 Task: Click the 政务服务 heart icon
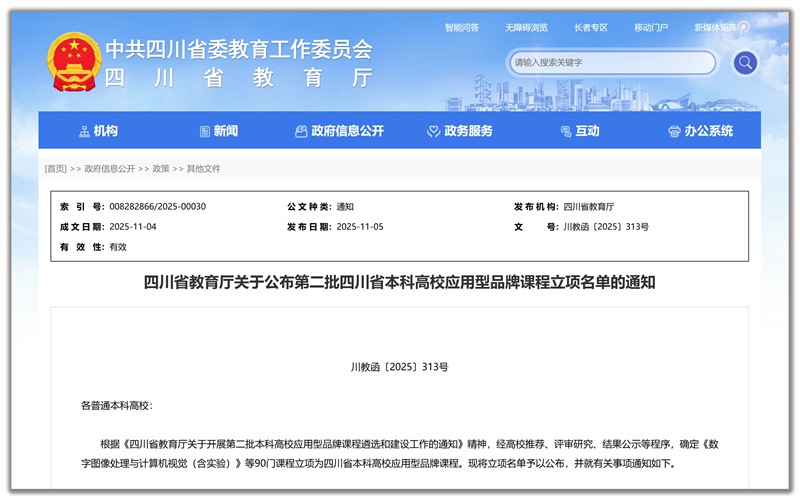(434, 131)
